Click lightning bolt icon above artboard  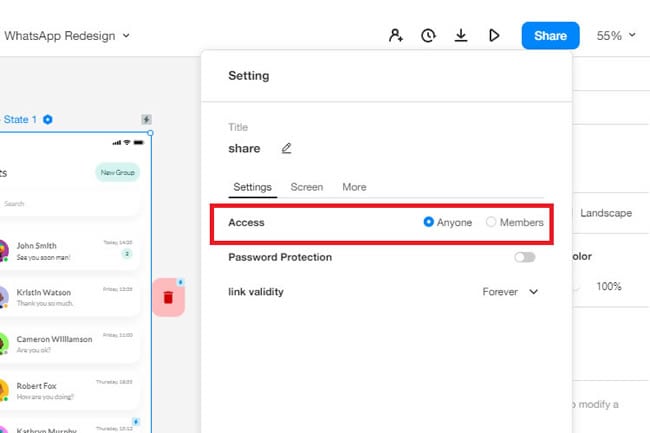tap(146, 119)
